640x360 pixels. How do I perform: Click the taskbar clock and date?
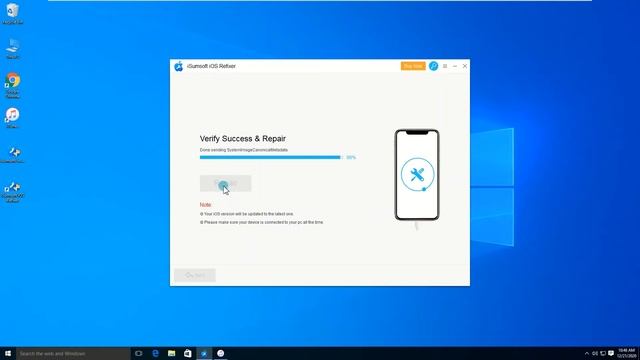click(627, 353)
